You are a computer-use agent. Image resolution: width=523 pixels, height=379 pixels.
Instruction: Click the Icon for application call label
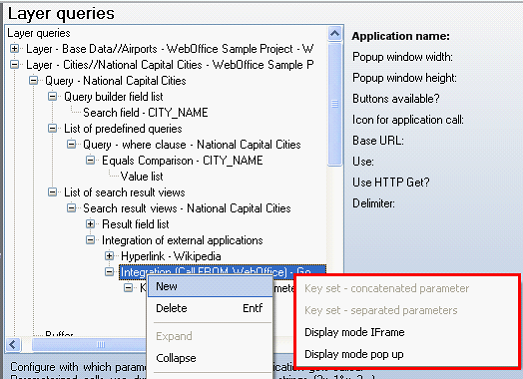(408, 120)
